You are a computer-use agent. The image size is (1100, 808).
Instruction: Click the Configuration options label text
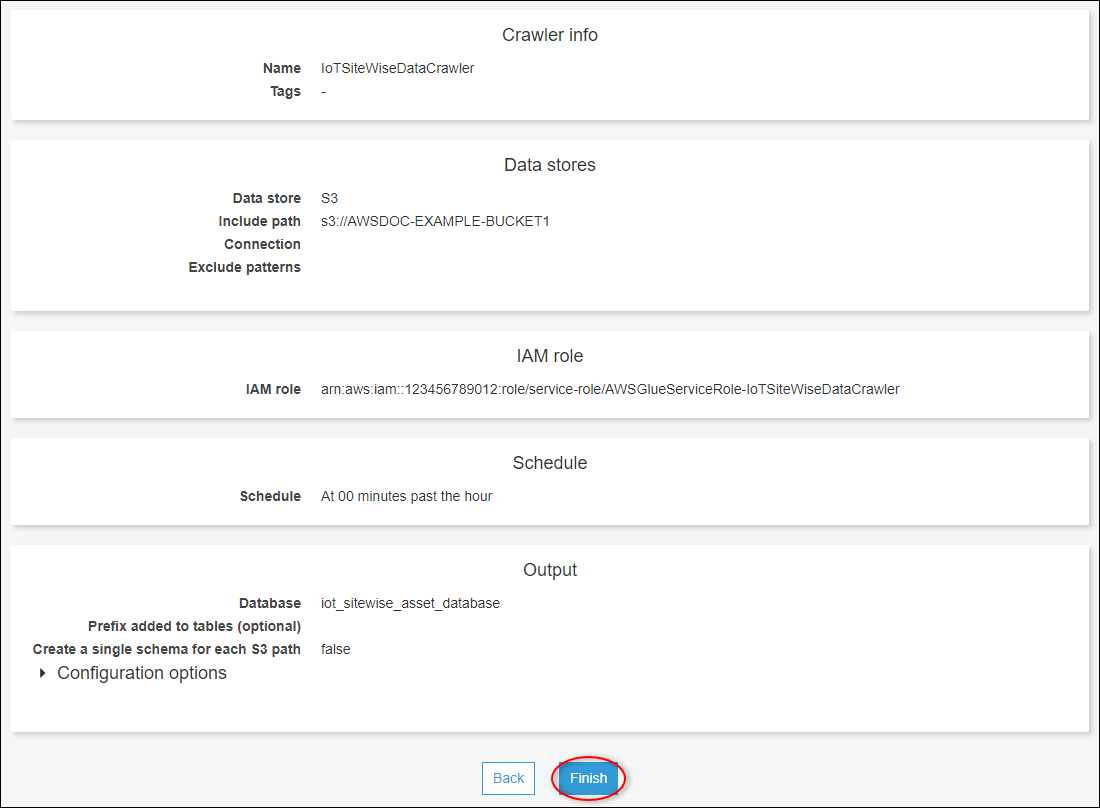pos(142,673)
